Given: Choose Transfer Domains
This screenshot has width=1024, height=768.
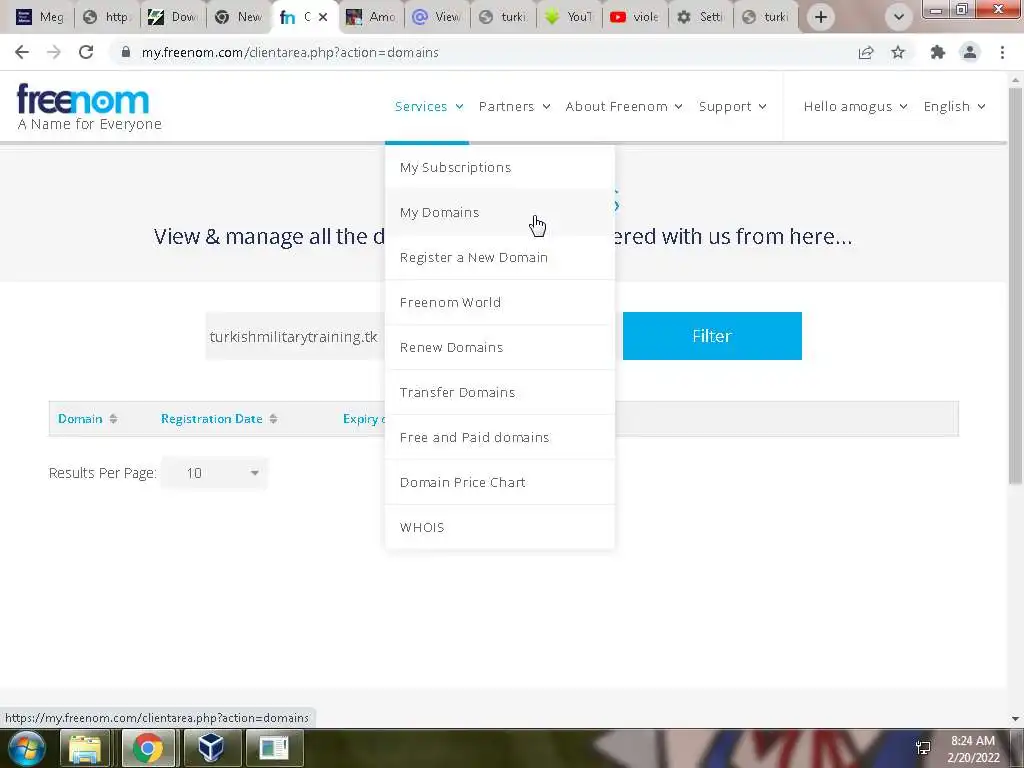Looking at the screenshot, I should click(500, 392).
